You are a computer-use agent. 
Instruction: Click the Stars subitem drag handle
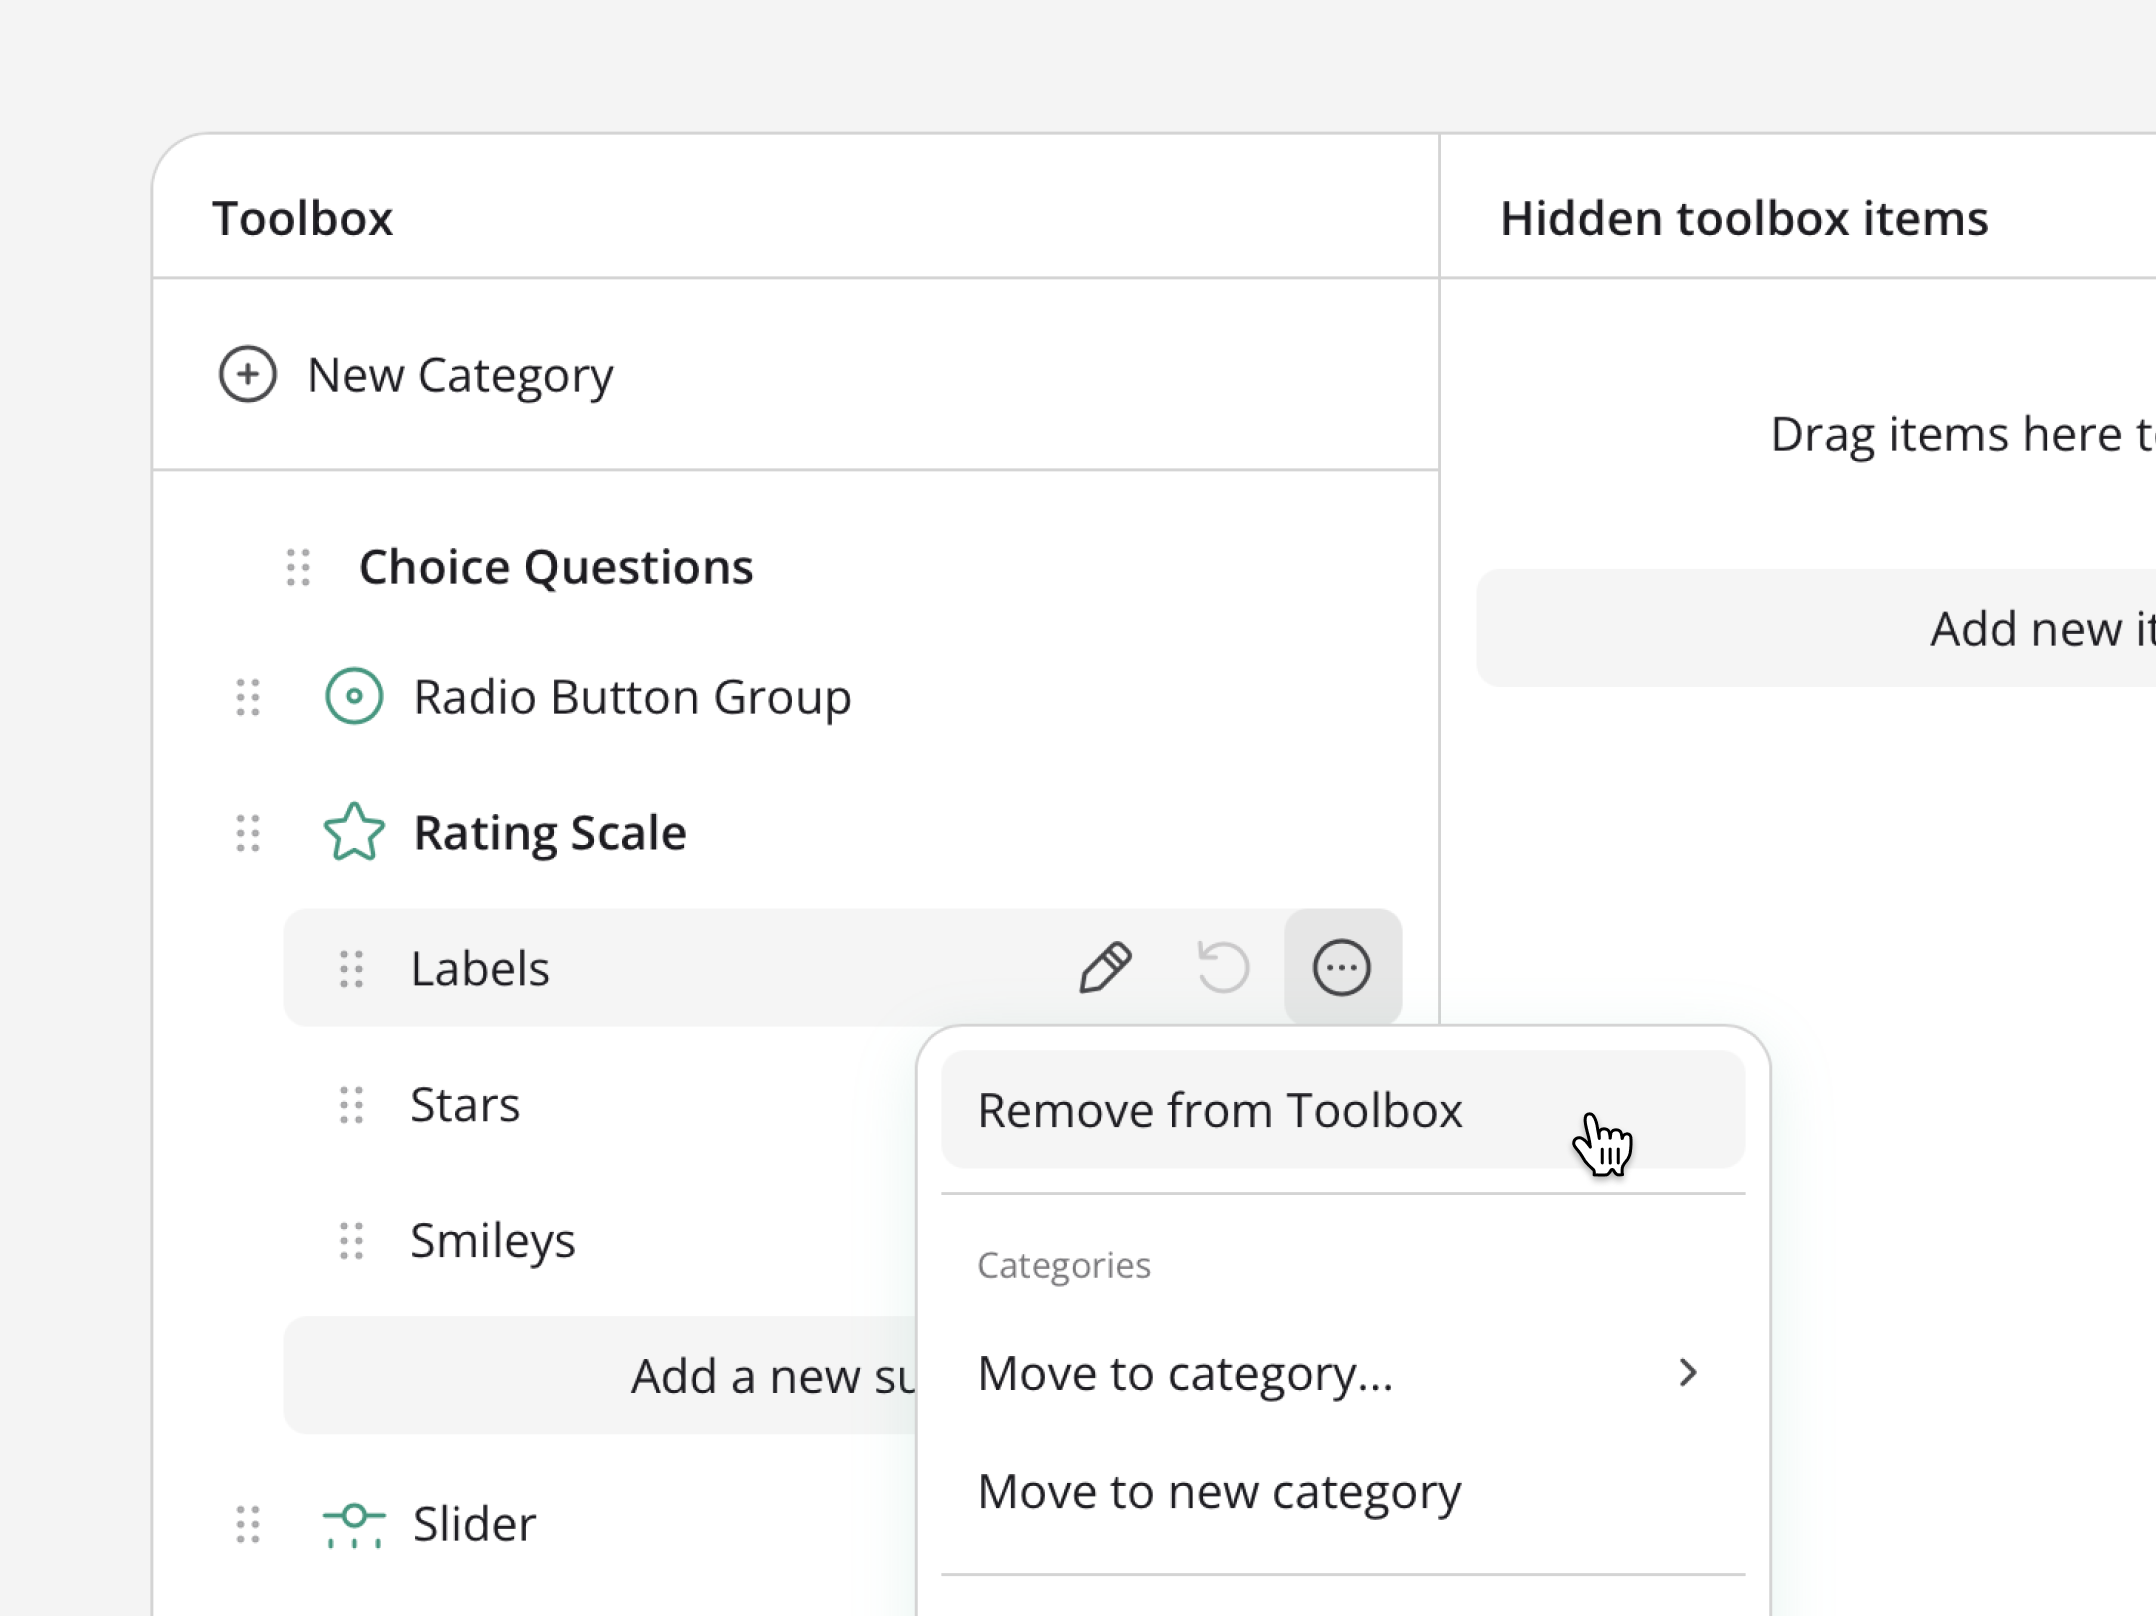coord(351,1105)
